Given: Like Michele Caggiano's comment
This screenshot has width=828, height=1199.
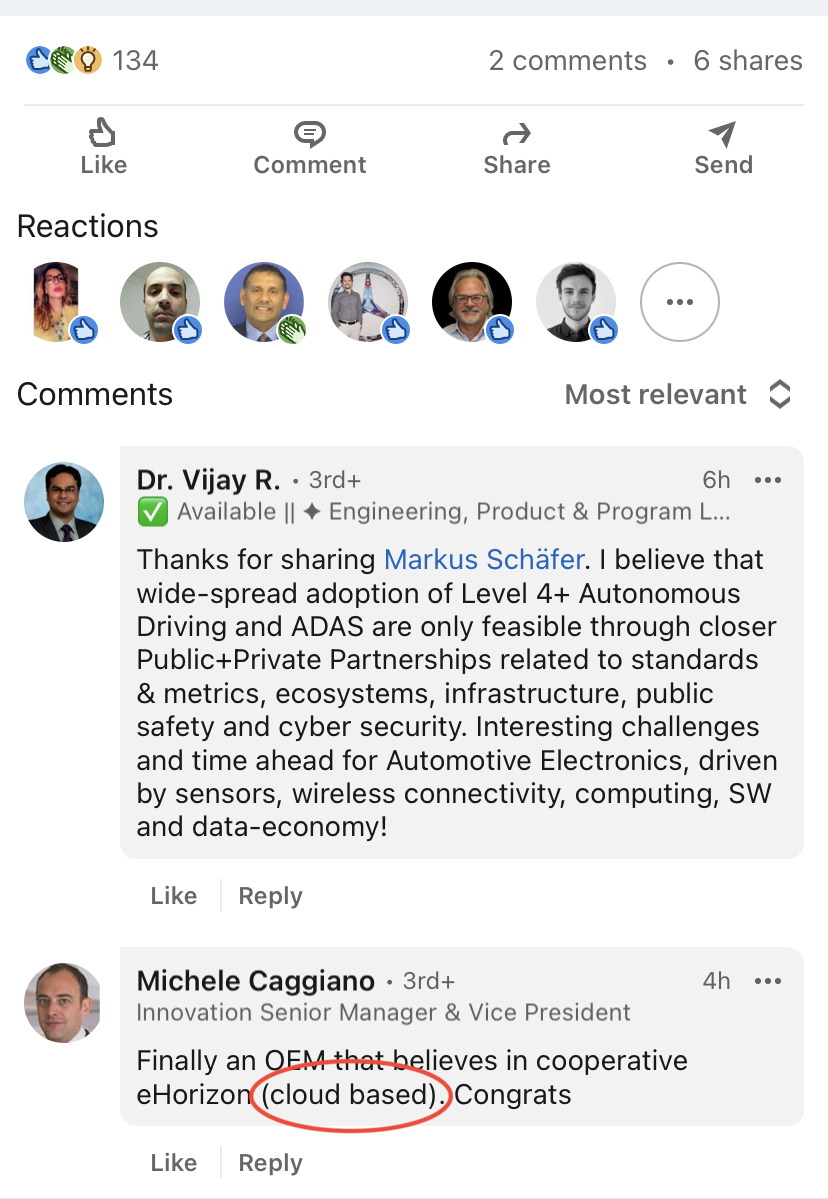Looking at the screenshot, I should coord(174,1163).
